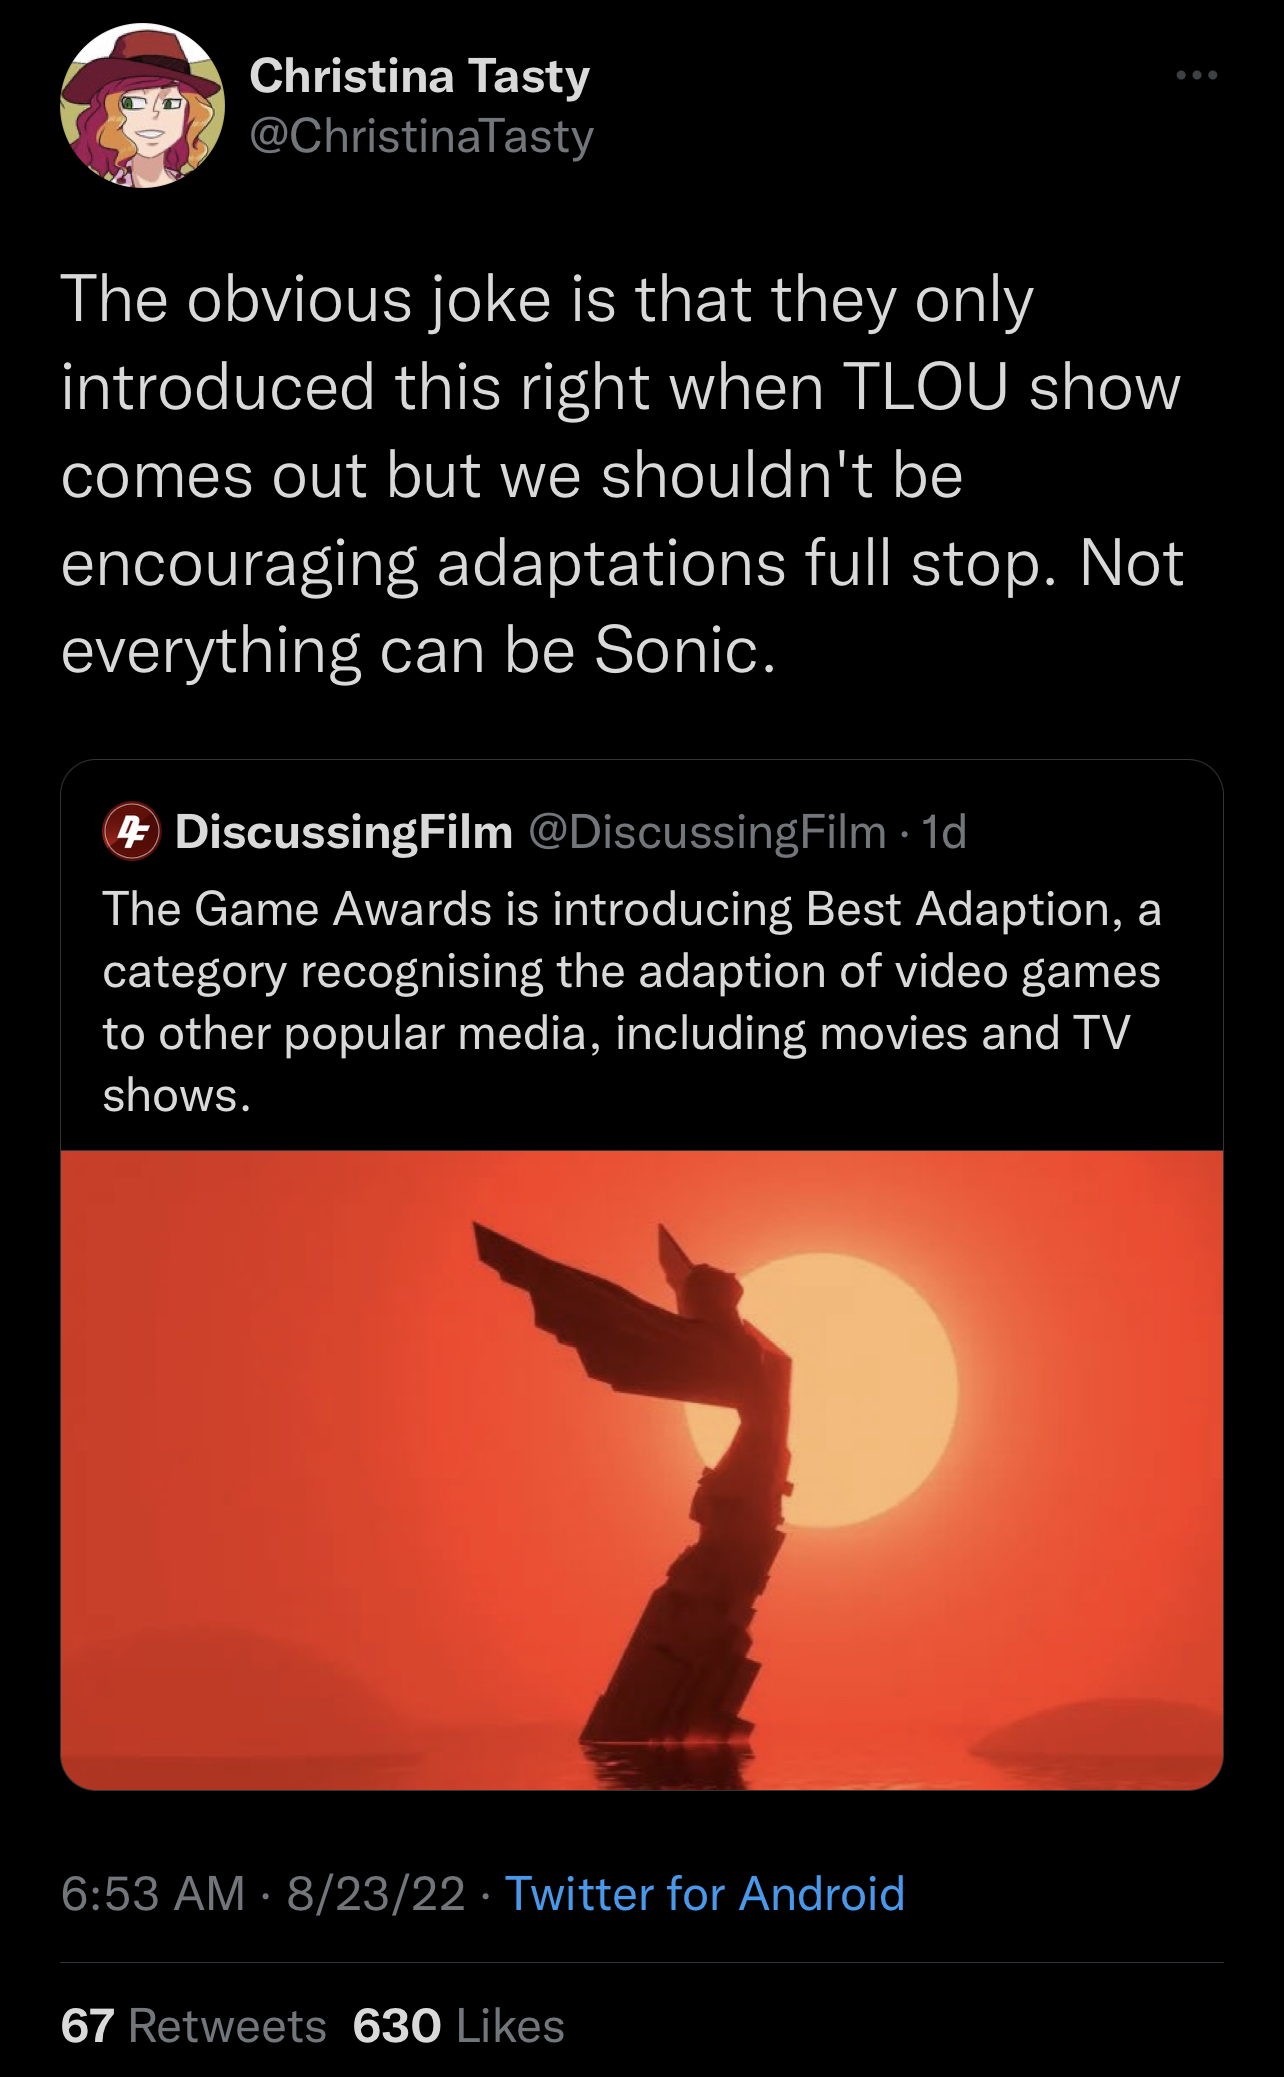Open the quoted tweet's 1d timestamp
Image resolution: width=1284 pixels, height=2077 pixels.
[x=944, y=832]
